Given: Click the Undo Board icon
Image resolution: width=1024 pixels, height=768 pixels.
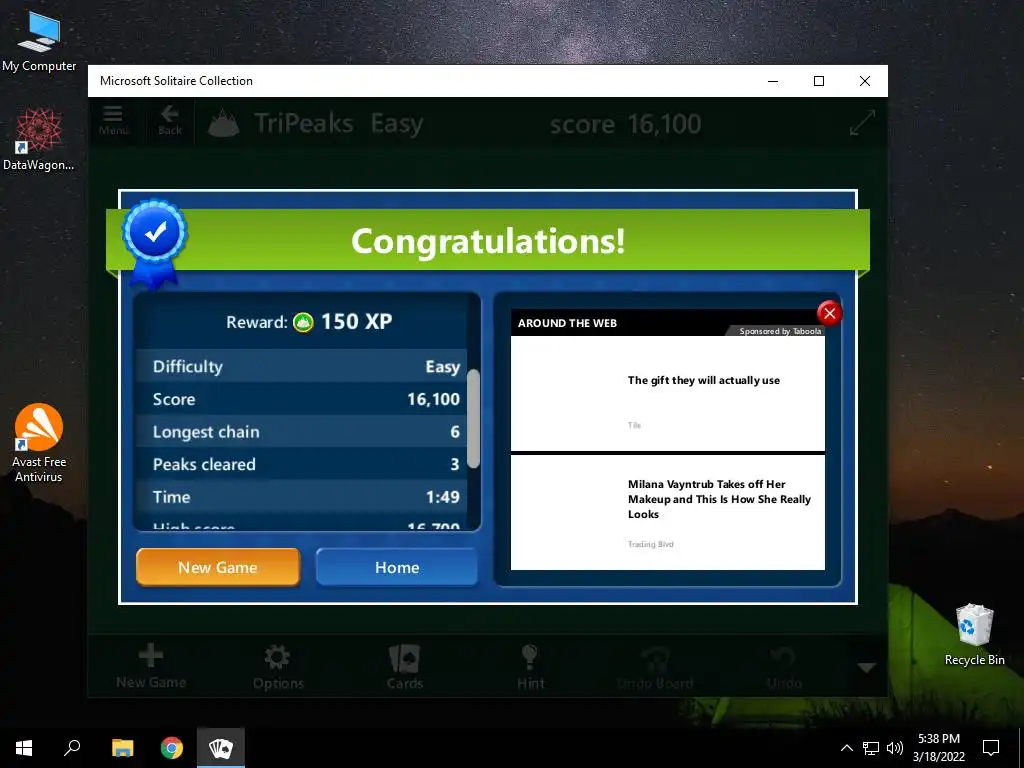Looking at the screenshot, I should click(655, 667).
